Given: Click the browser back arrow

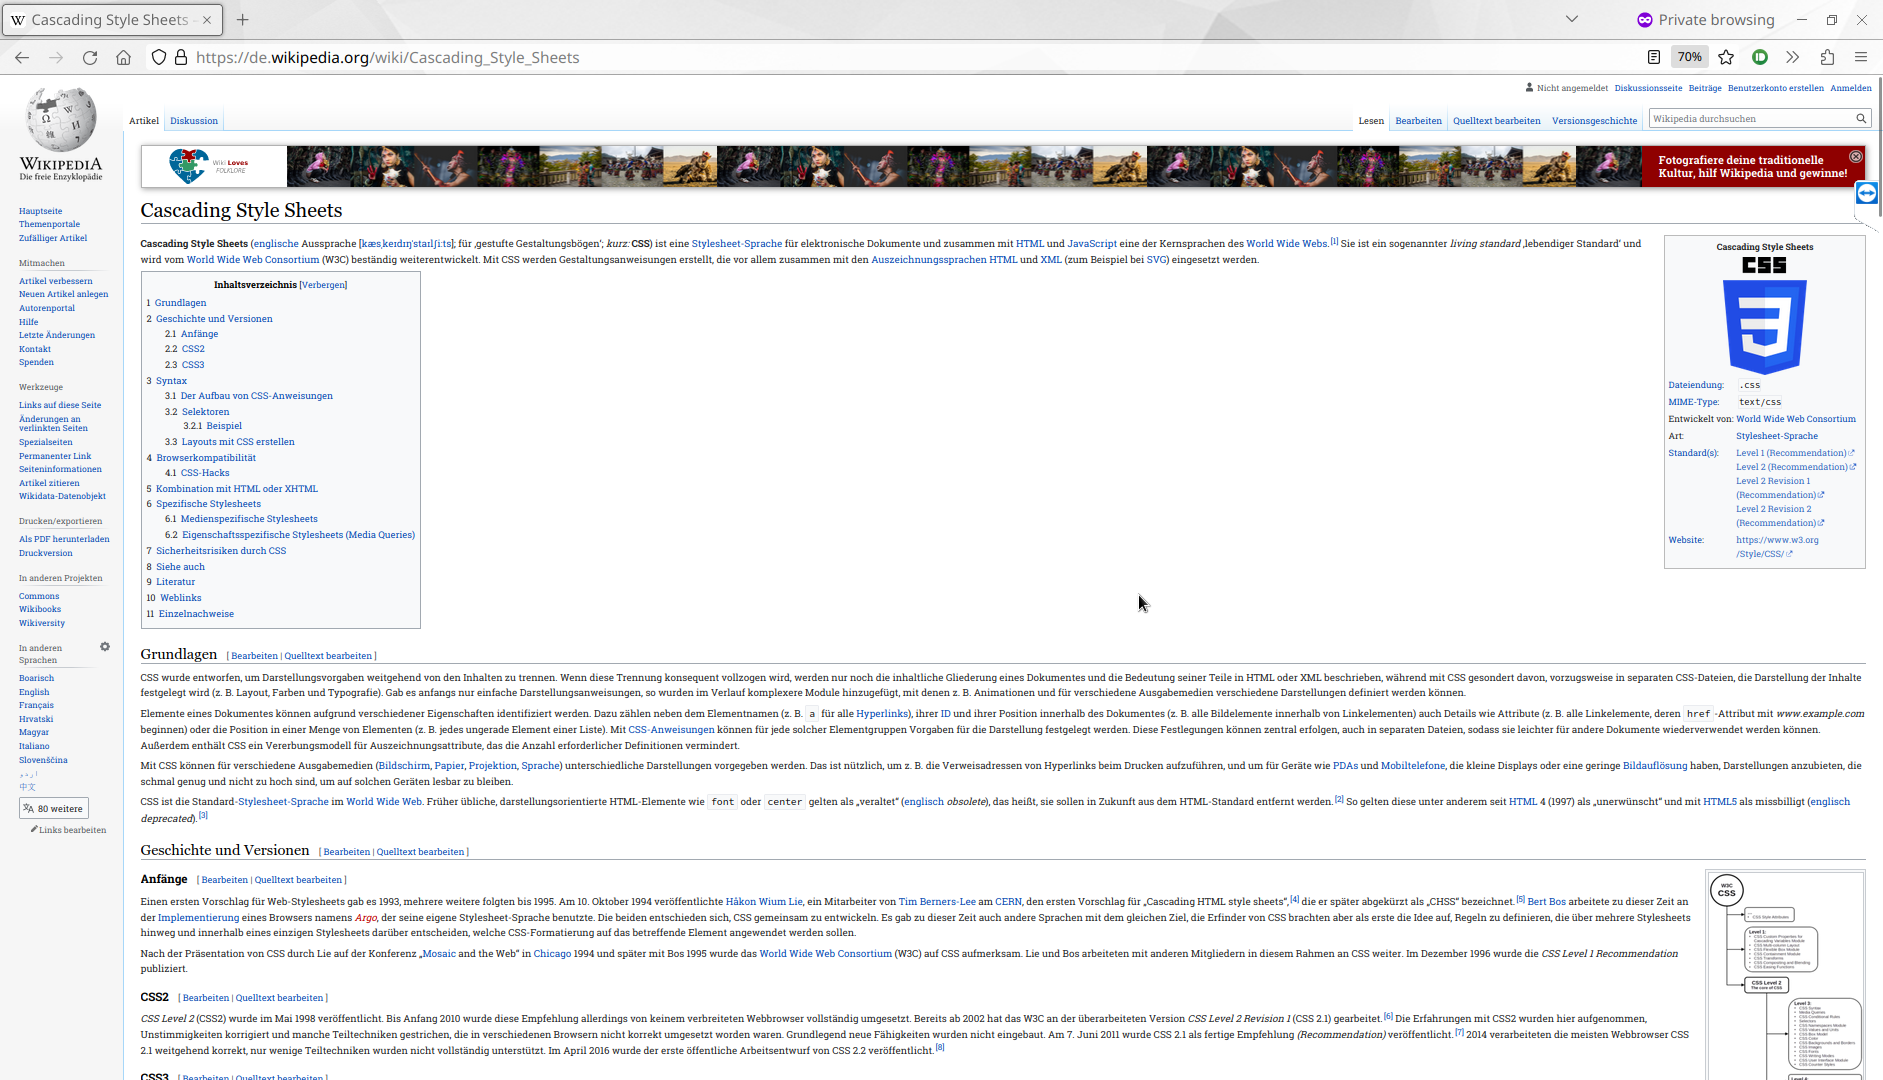Looking at the screenshot, I should 22,57.
